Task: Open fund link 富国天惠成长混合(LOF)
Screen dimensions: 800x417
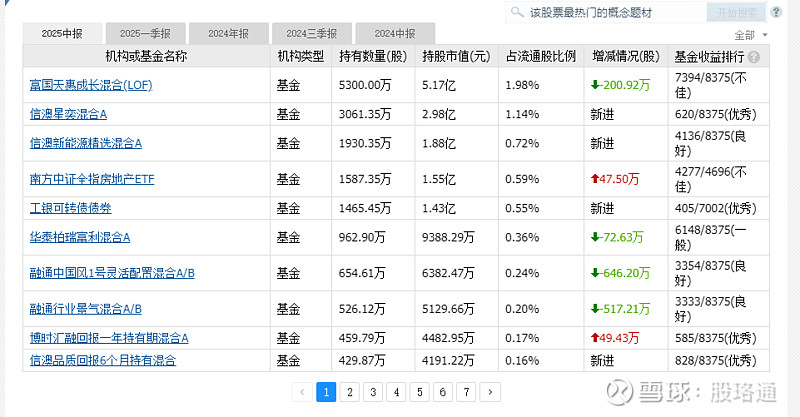Action: 91,85
